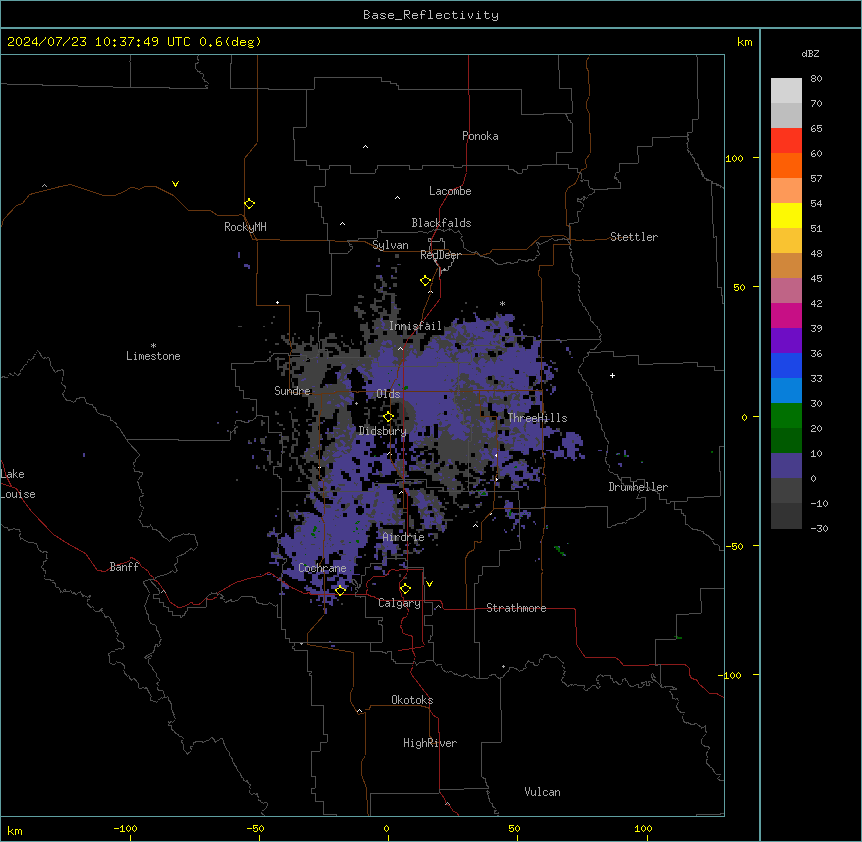Click the yellow V marker northwest of RockyMH

tap(175, 184)
